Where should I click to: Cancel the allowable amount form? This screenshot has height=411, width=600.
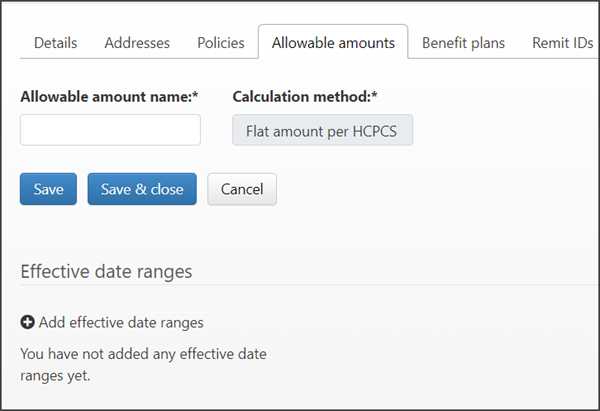[x=241, y=189]
